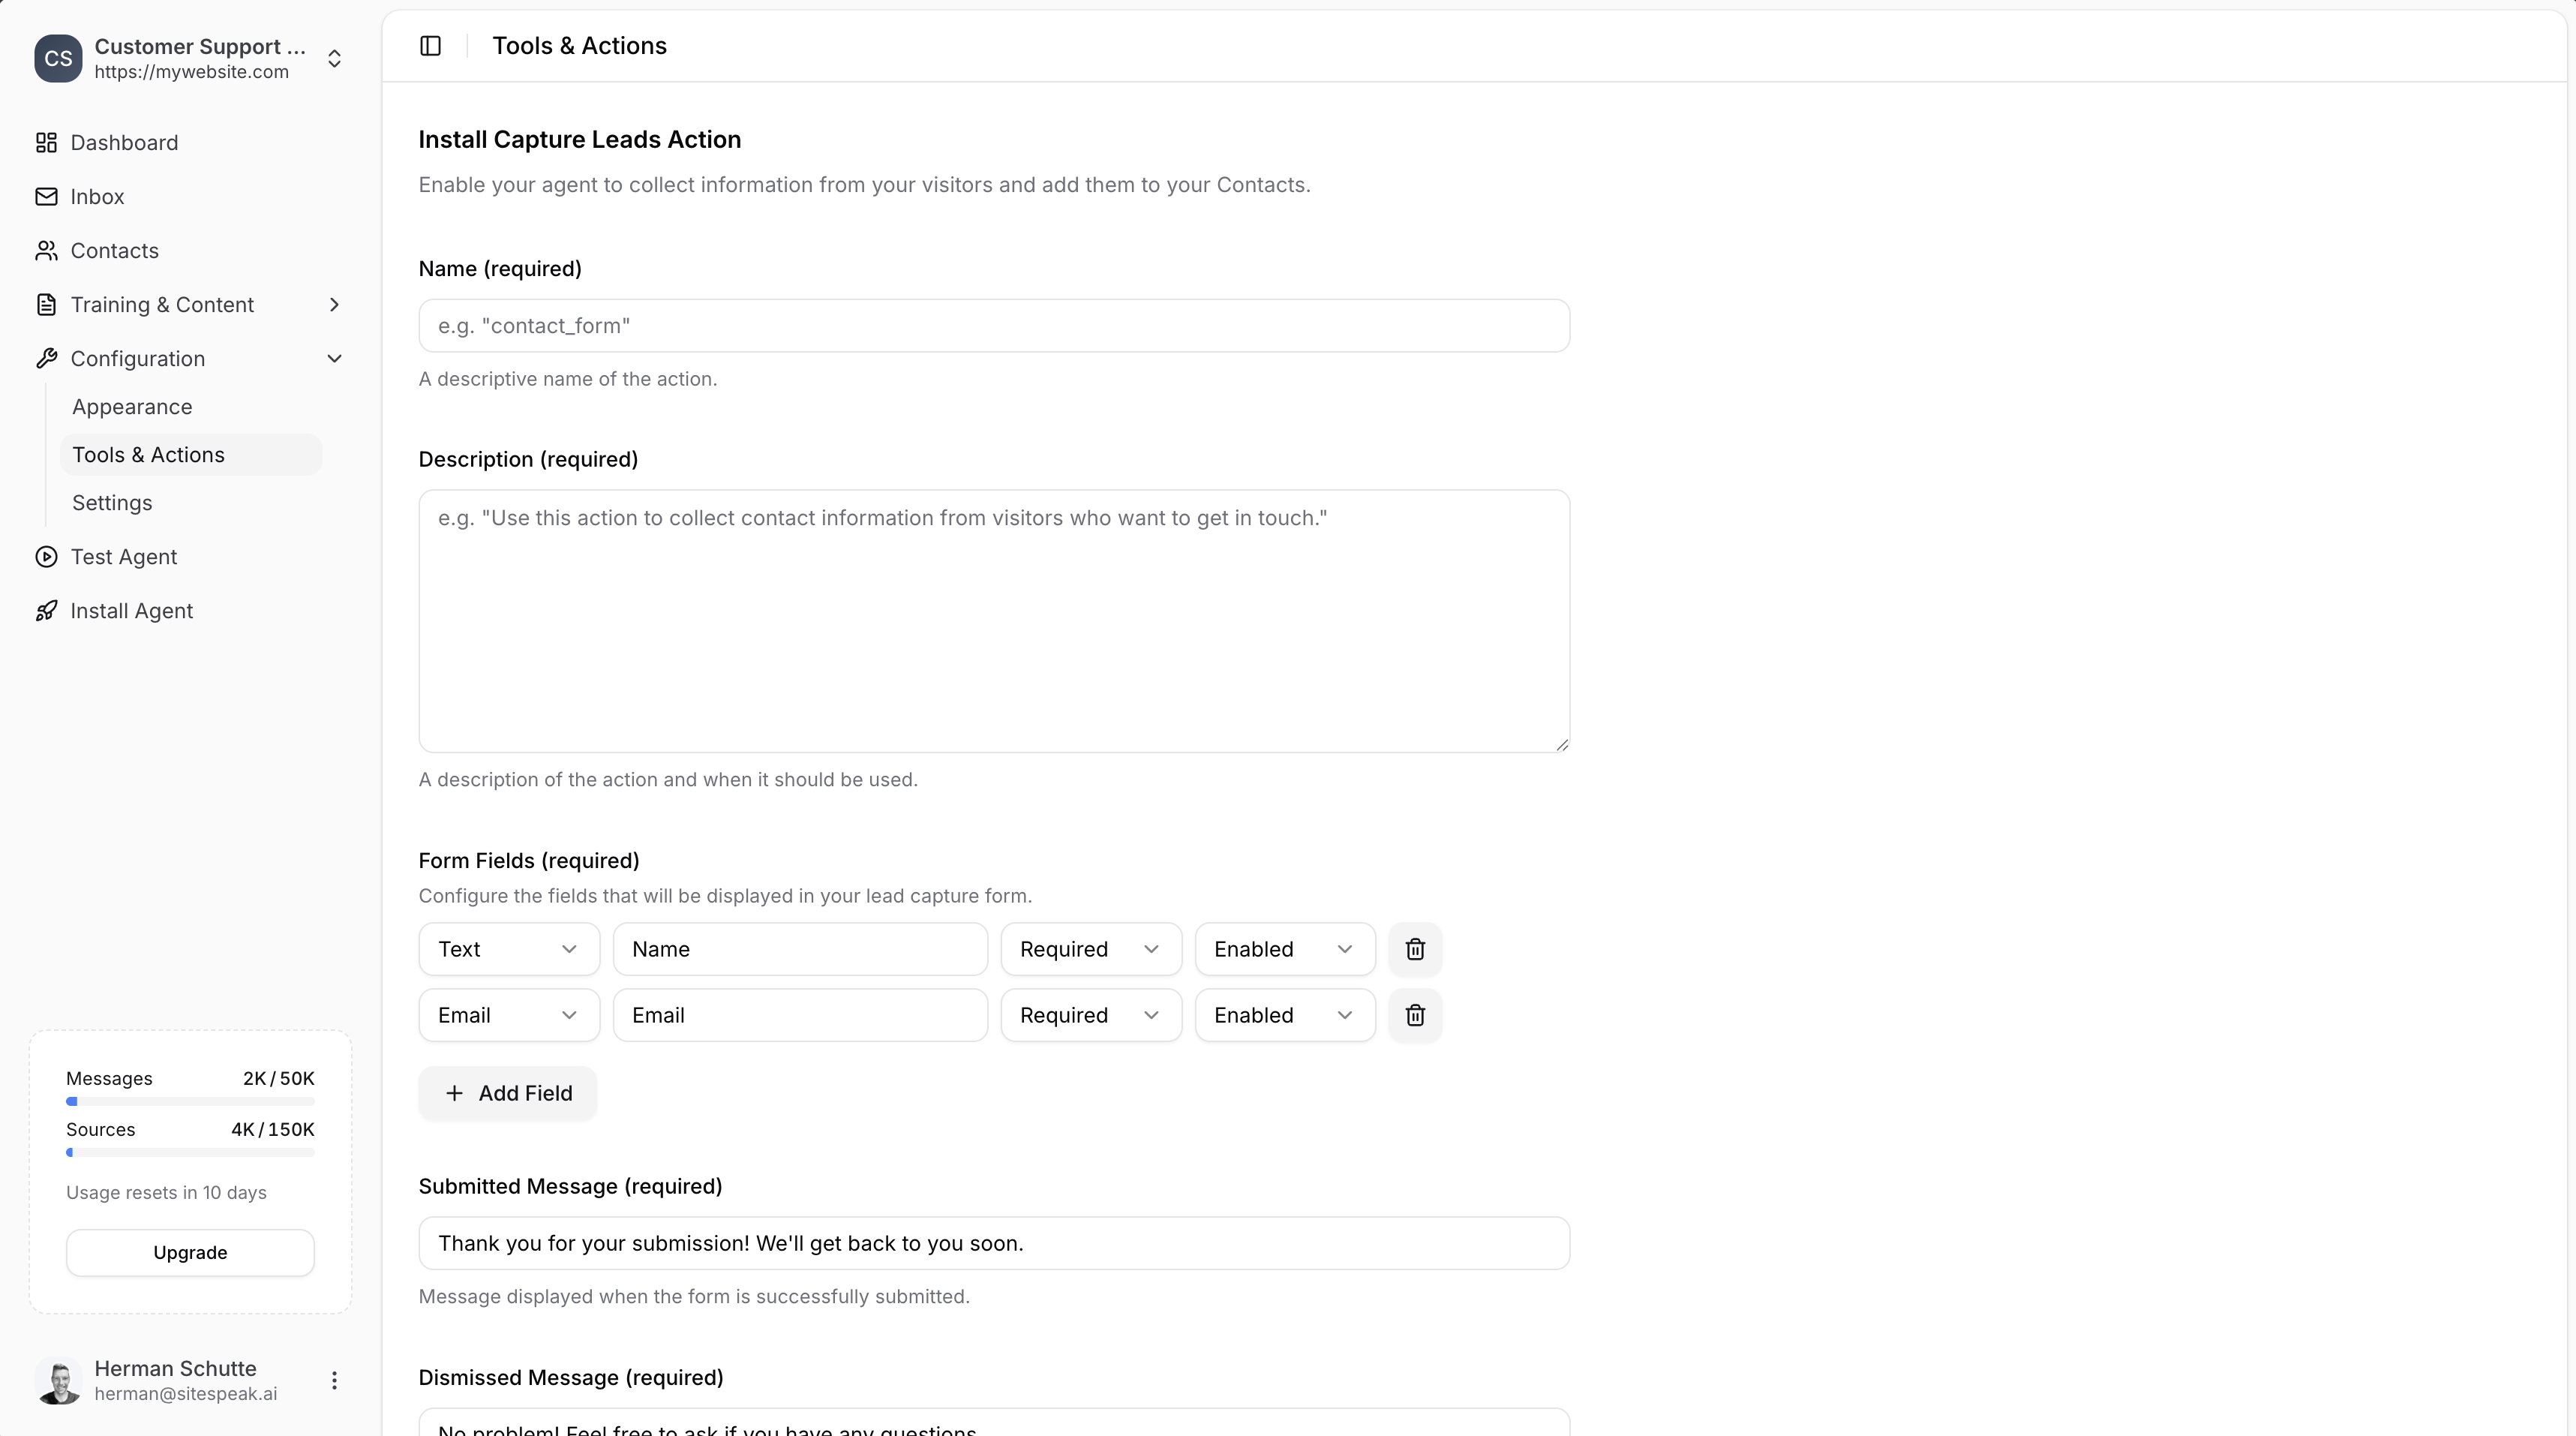Screen dimensions: 2576x1436
Task: Click the Name input field for the action
Action: tap(993, 324)
